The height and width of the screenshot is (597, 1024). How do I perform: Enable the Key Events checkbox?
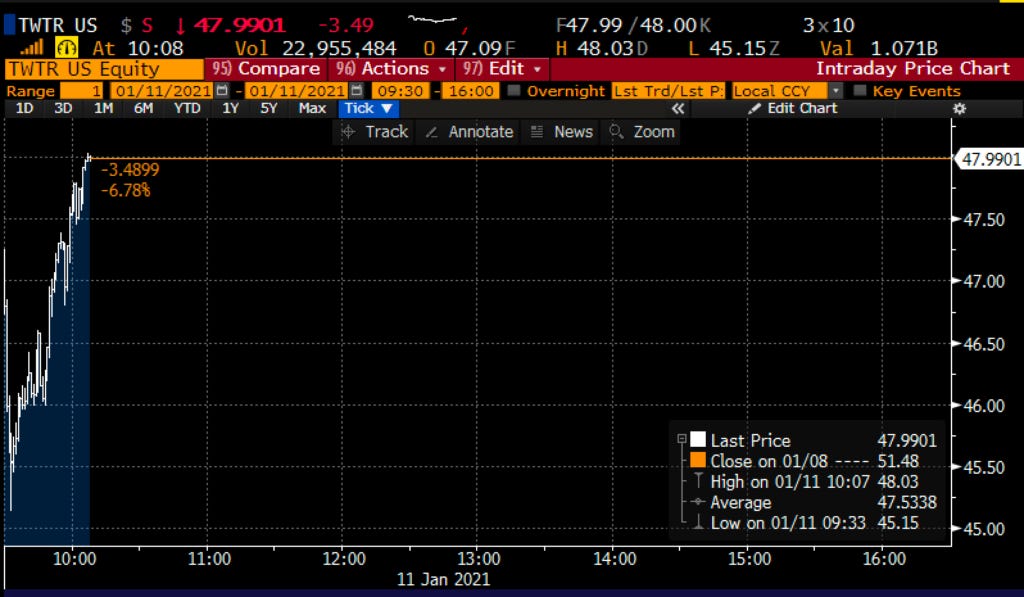859,90
